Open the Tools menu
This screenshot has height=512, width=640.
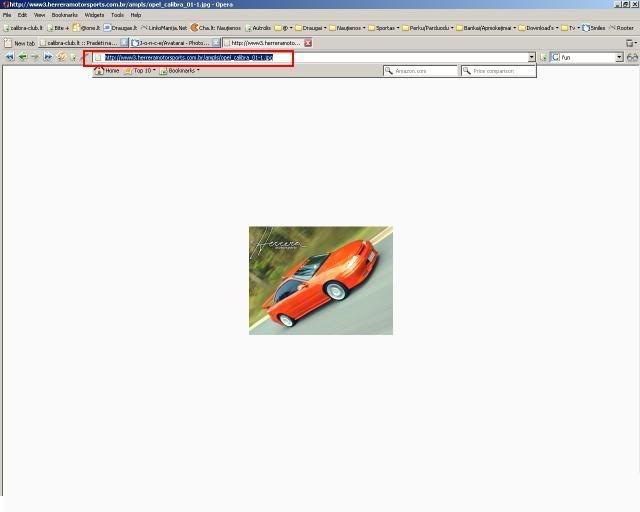[117, 15]
